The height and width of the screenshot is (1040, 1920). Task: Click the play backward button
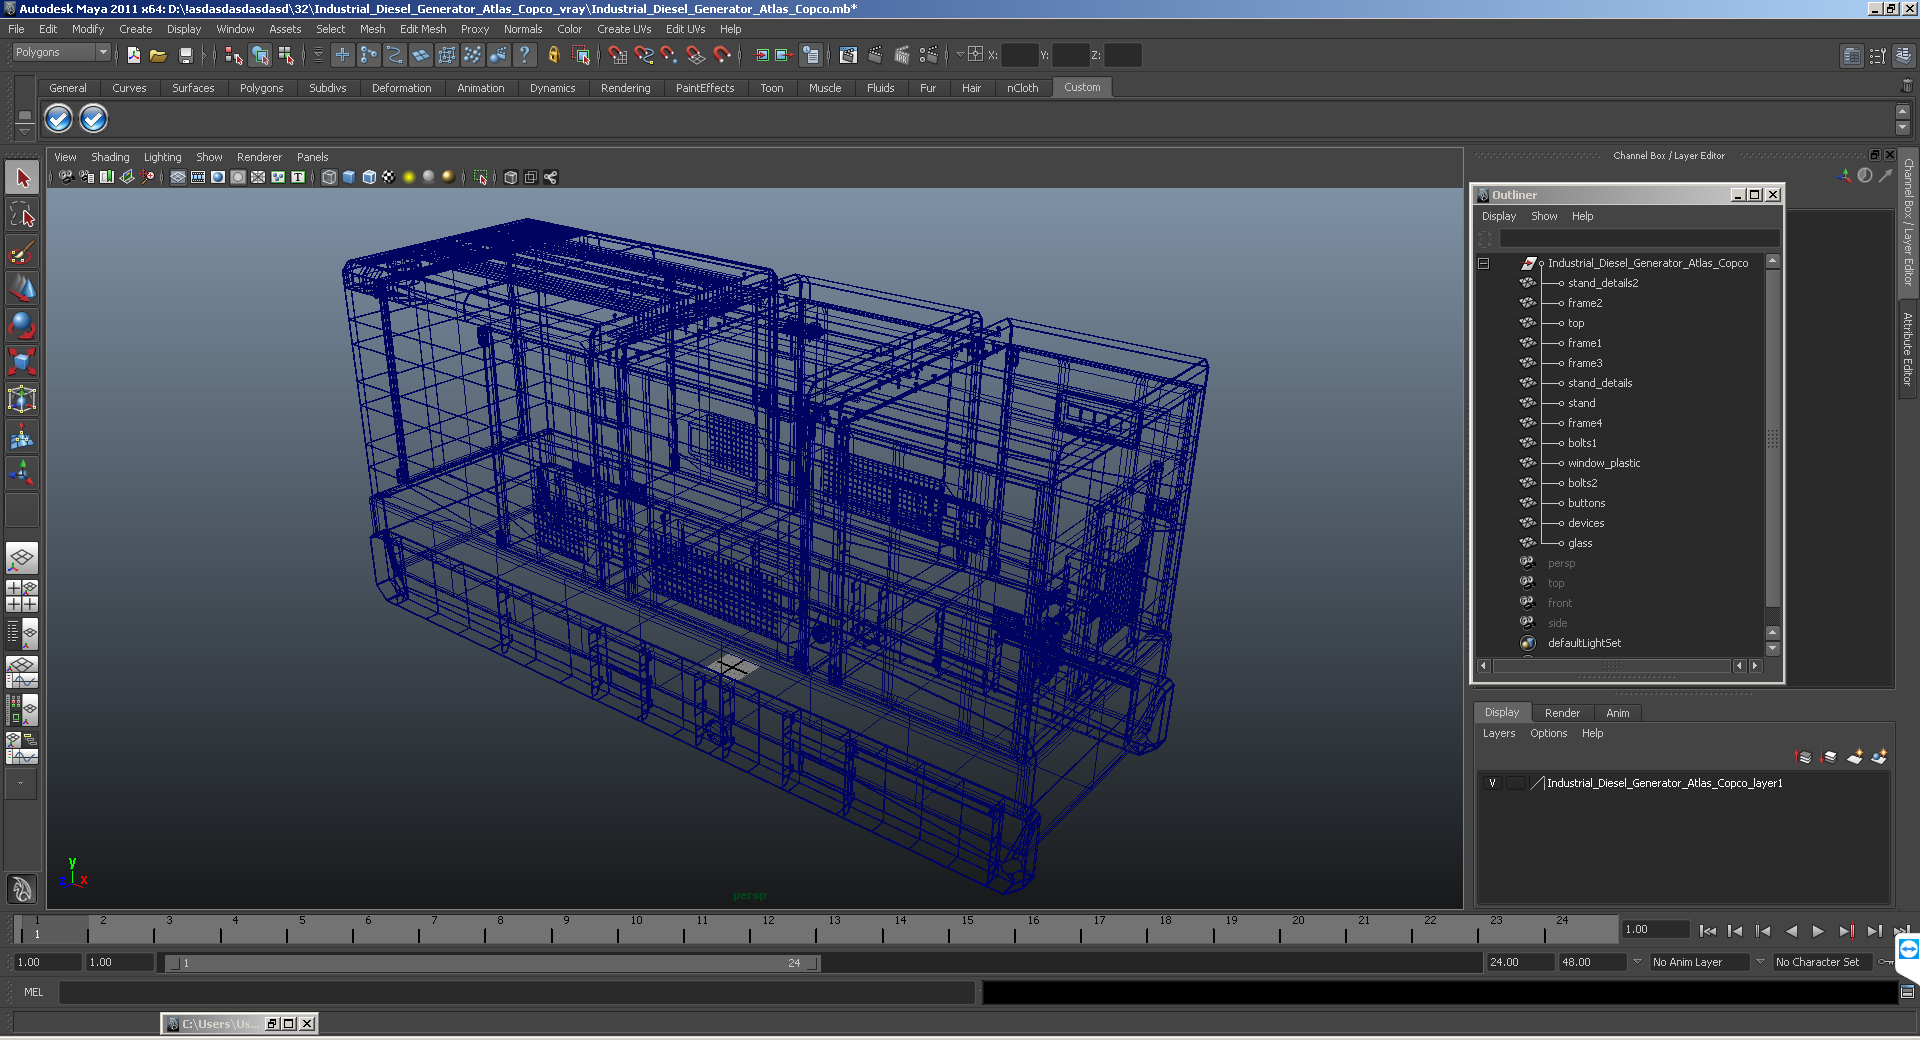pos(1791,931)
